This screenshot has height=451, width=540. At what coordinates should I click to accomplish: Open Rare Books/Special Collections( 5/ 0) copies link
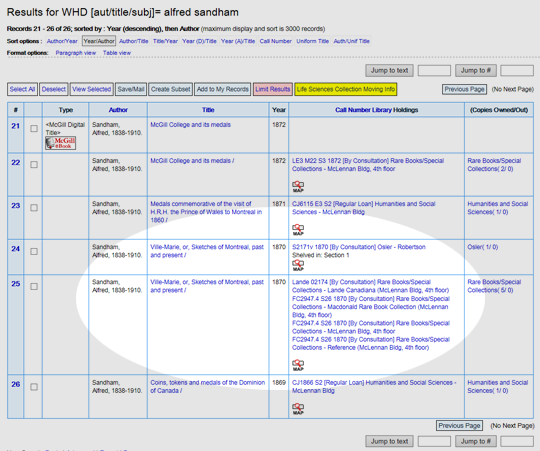[x=494, y=286]
